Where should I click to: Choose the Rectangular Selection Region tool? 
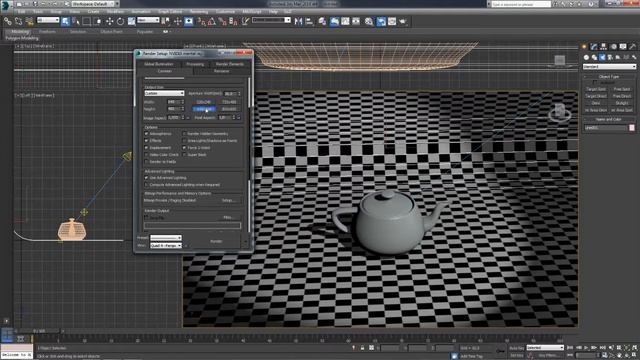coord(87,21)
